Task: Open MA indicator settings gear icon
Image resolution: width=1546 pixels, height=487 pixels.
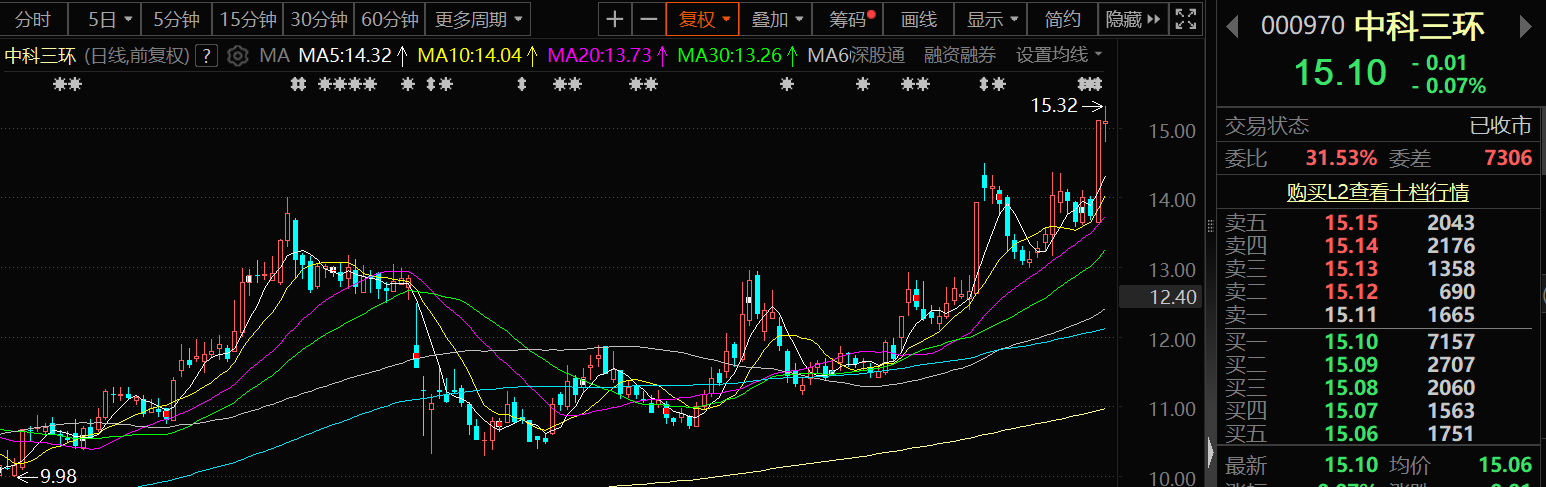Action: coord(237,56)
